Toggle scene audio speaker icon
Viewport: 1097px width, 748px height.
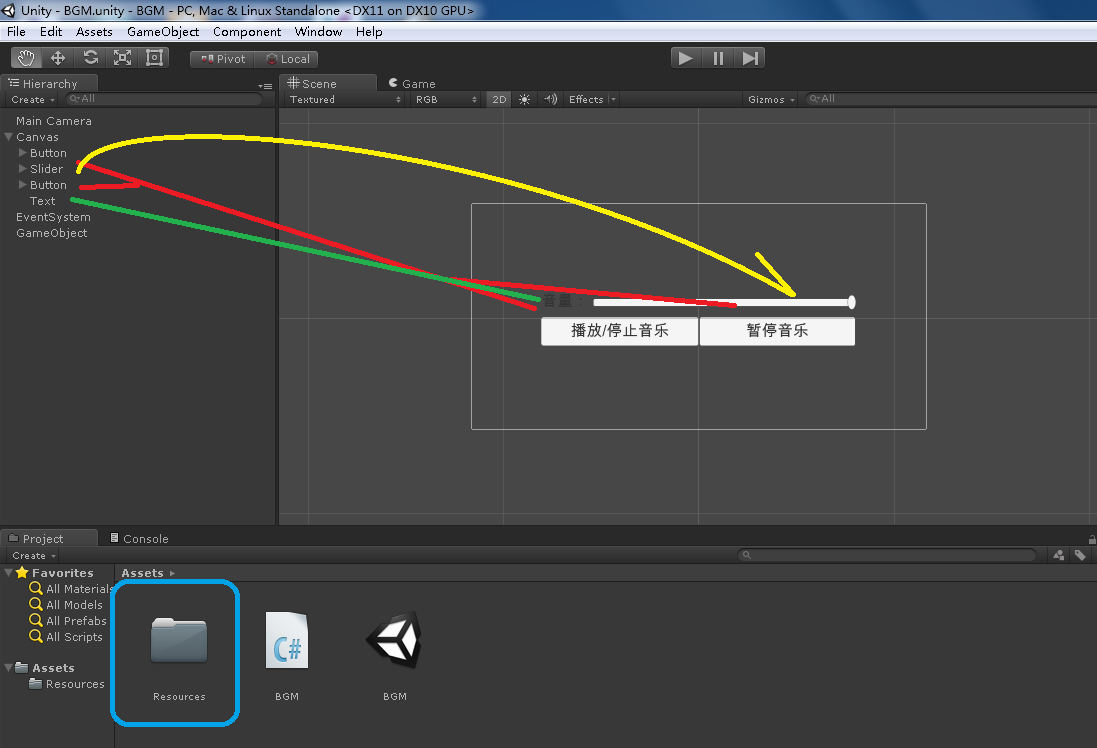click(551, 99)
